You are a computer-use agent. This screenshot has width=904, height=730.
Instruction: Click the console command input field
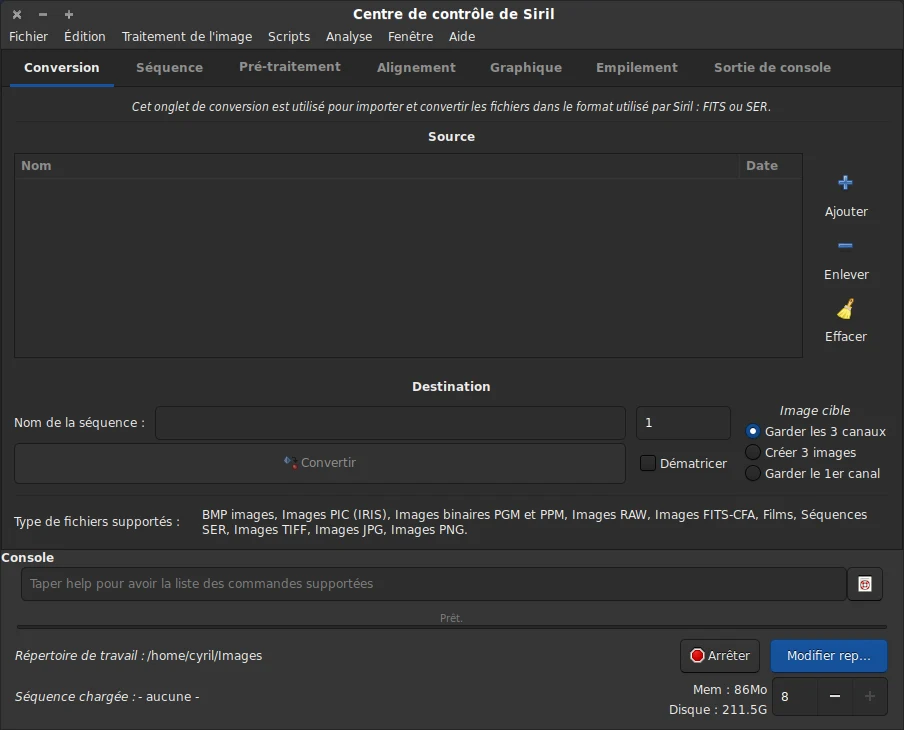pos(434,584)
